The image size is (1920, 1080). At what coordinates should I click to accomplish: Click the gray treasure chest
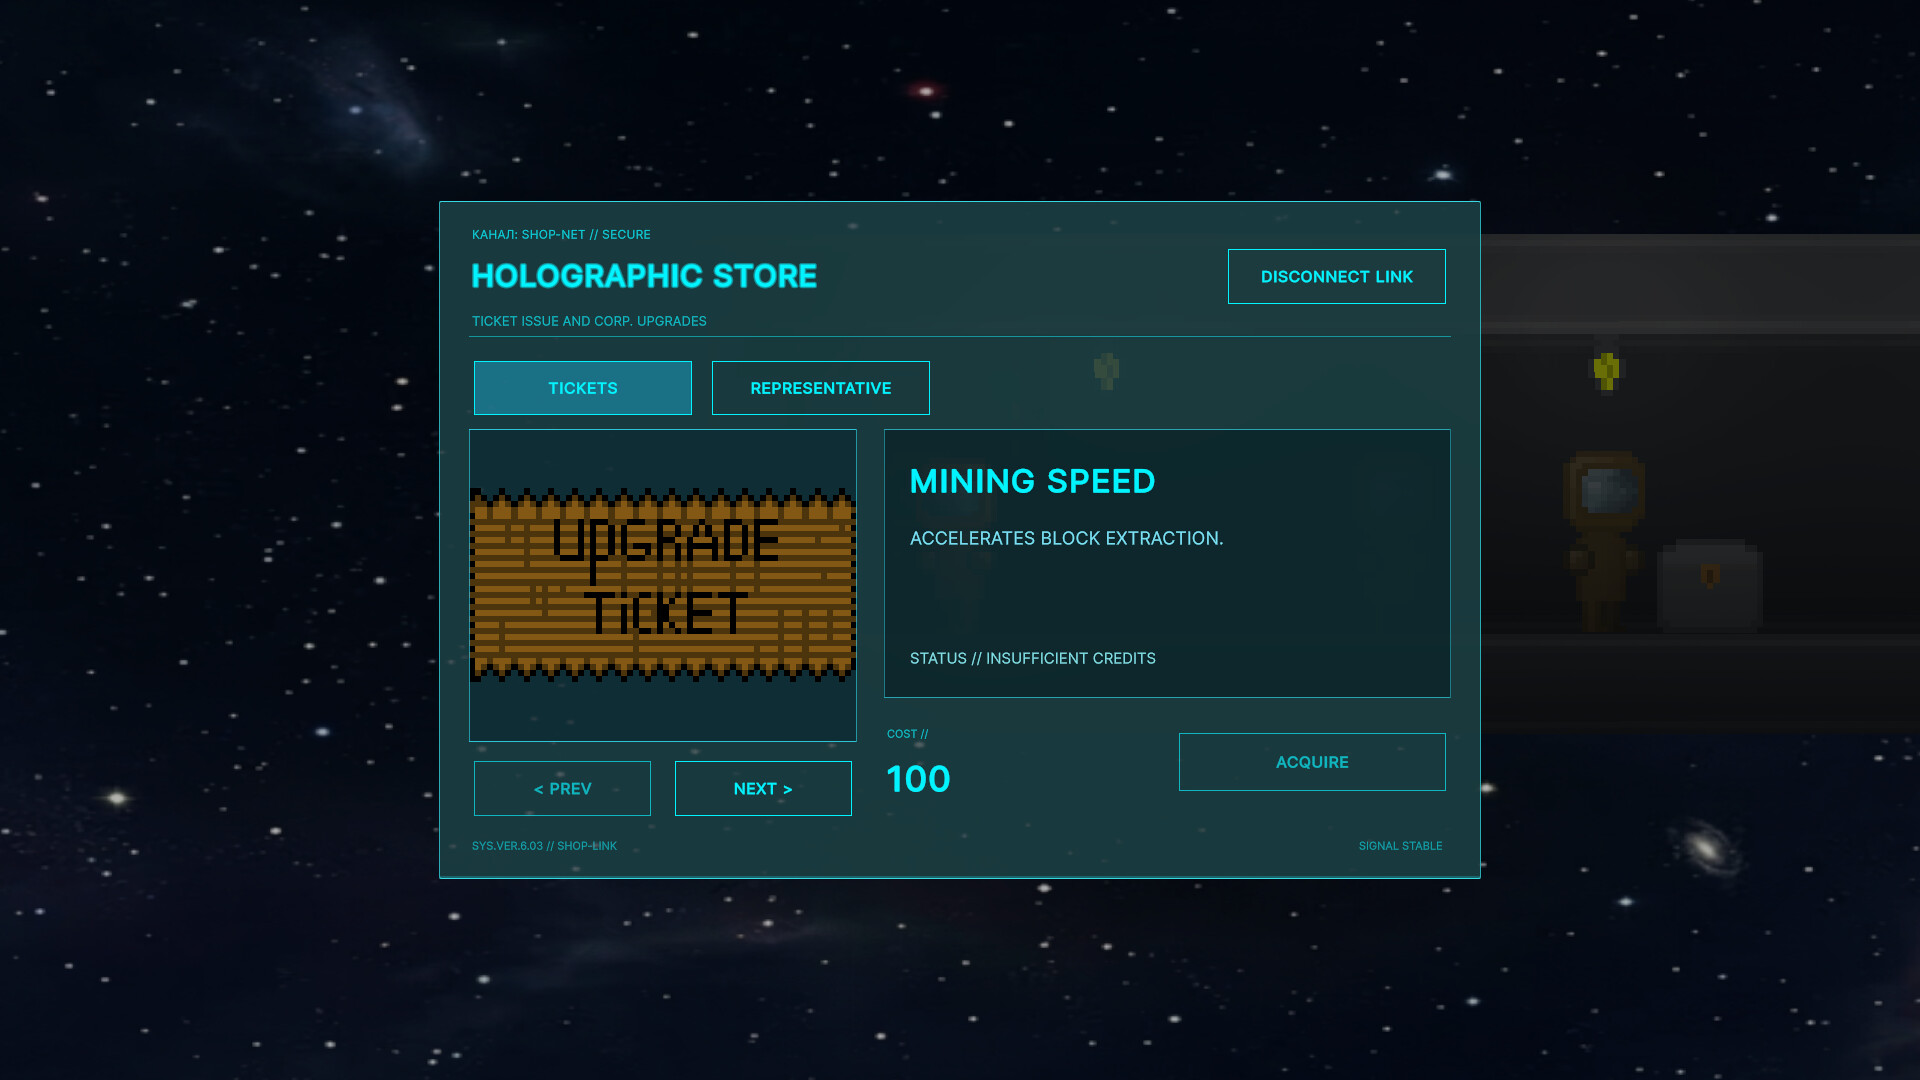pos(1709,585)
